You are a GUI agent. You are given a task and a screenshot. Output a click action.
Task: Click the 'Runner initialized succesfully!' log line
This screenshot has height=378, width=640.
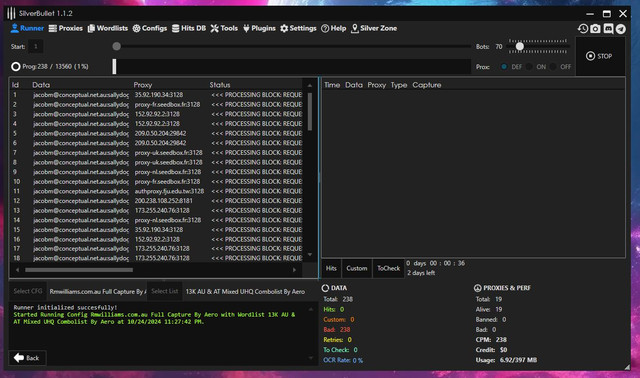point(65,307)
